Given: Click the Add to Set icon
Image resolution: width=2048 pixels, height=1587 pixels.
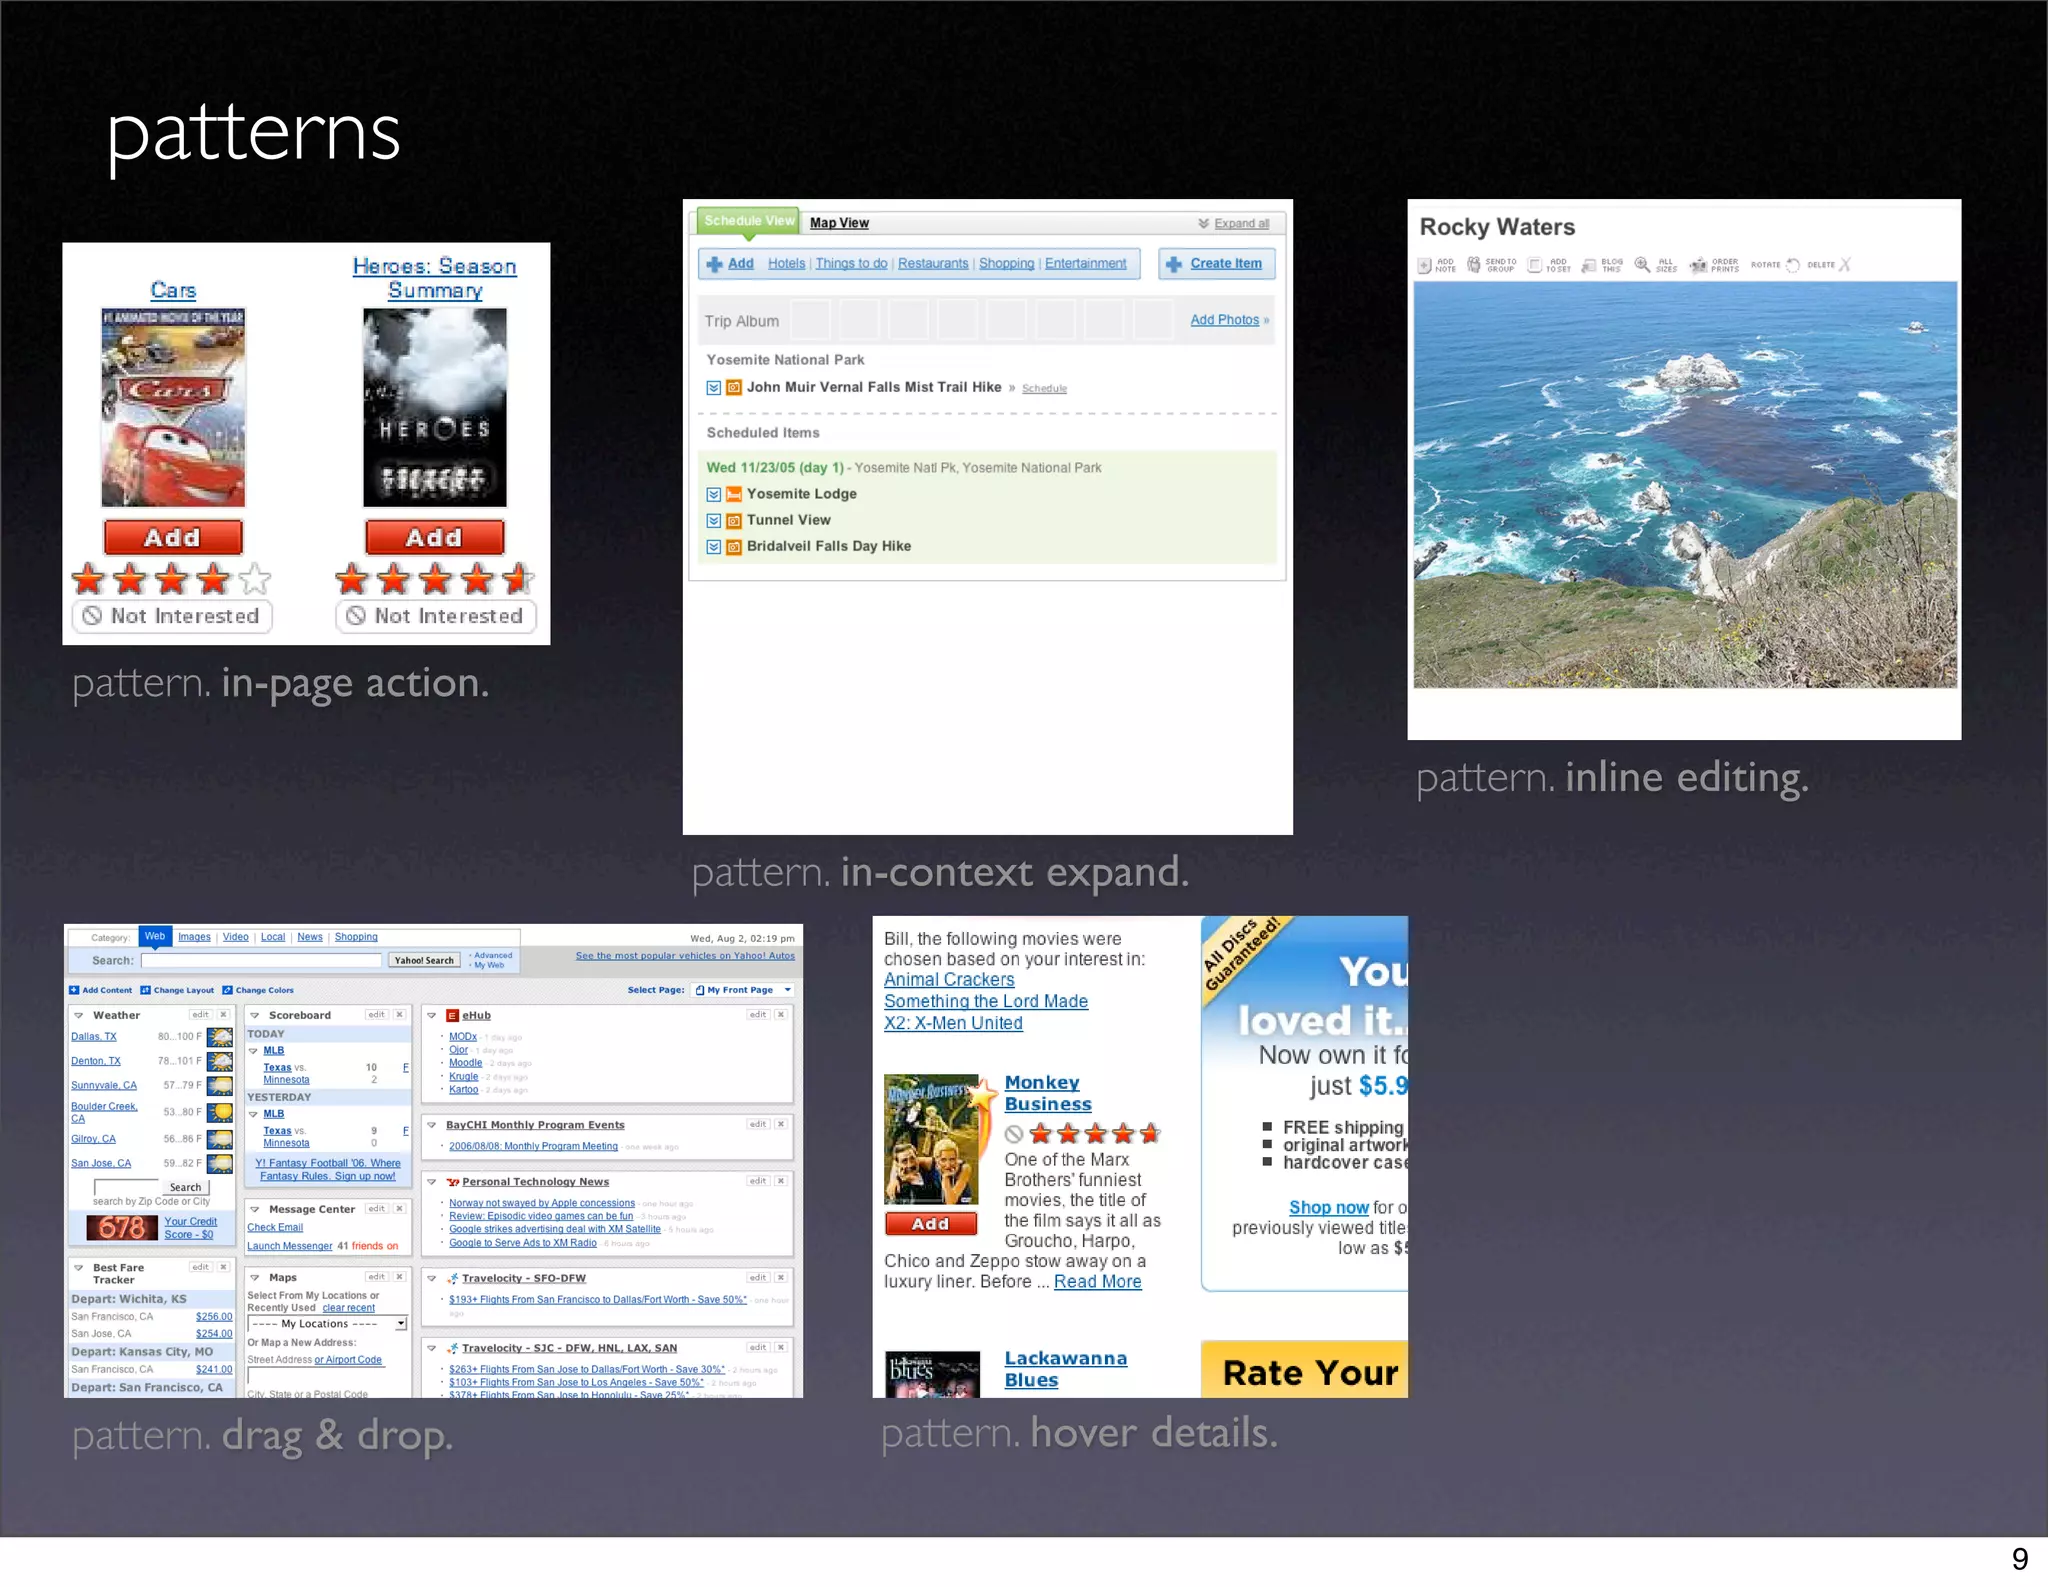Looking at the screenshot, I should tap(1534, 265).
